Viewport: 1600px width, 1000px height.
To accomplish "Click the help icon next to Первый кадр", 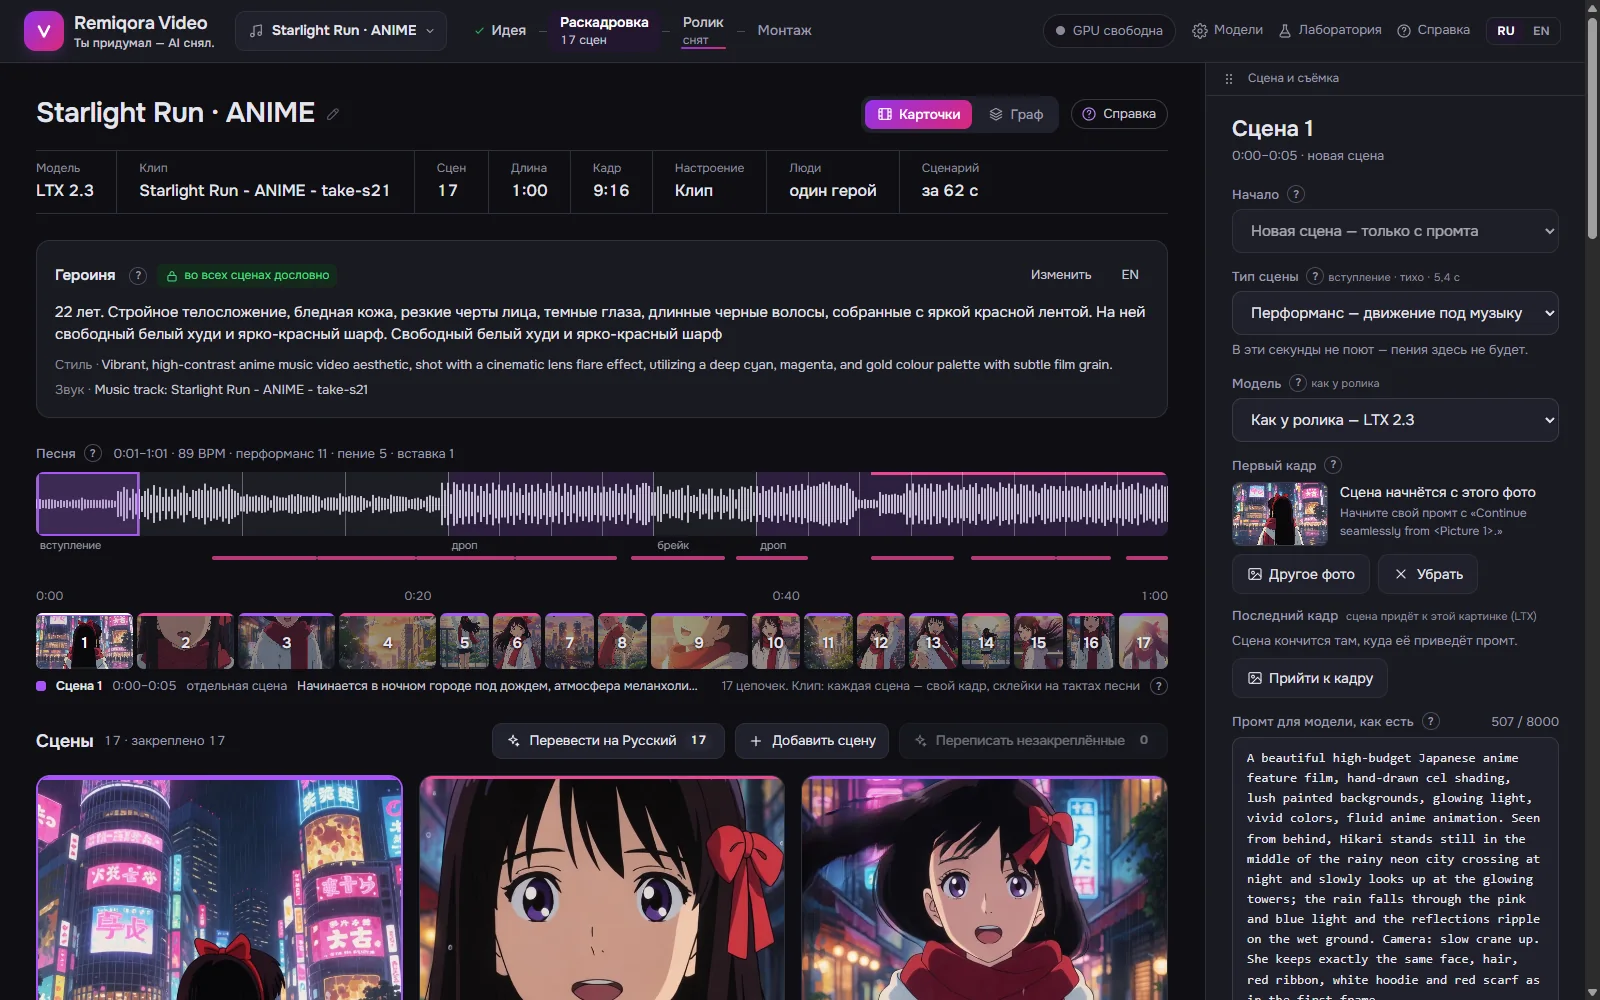I will pos(1333,465).
